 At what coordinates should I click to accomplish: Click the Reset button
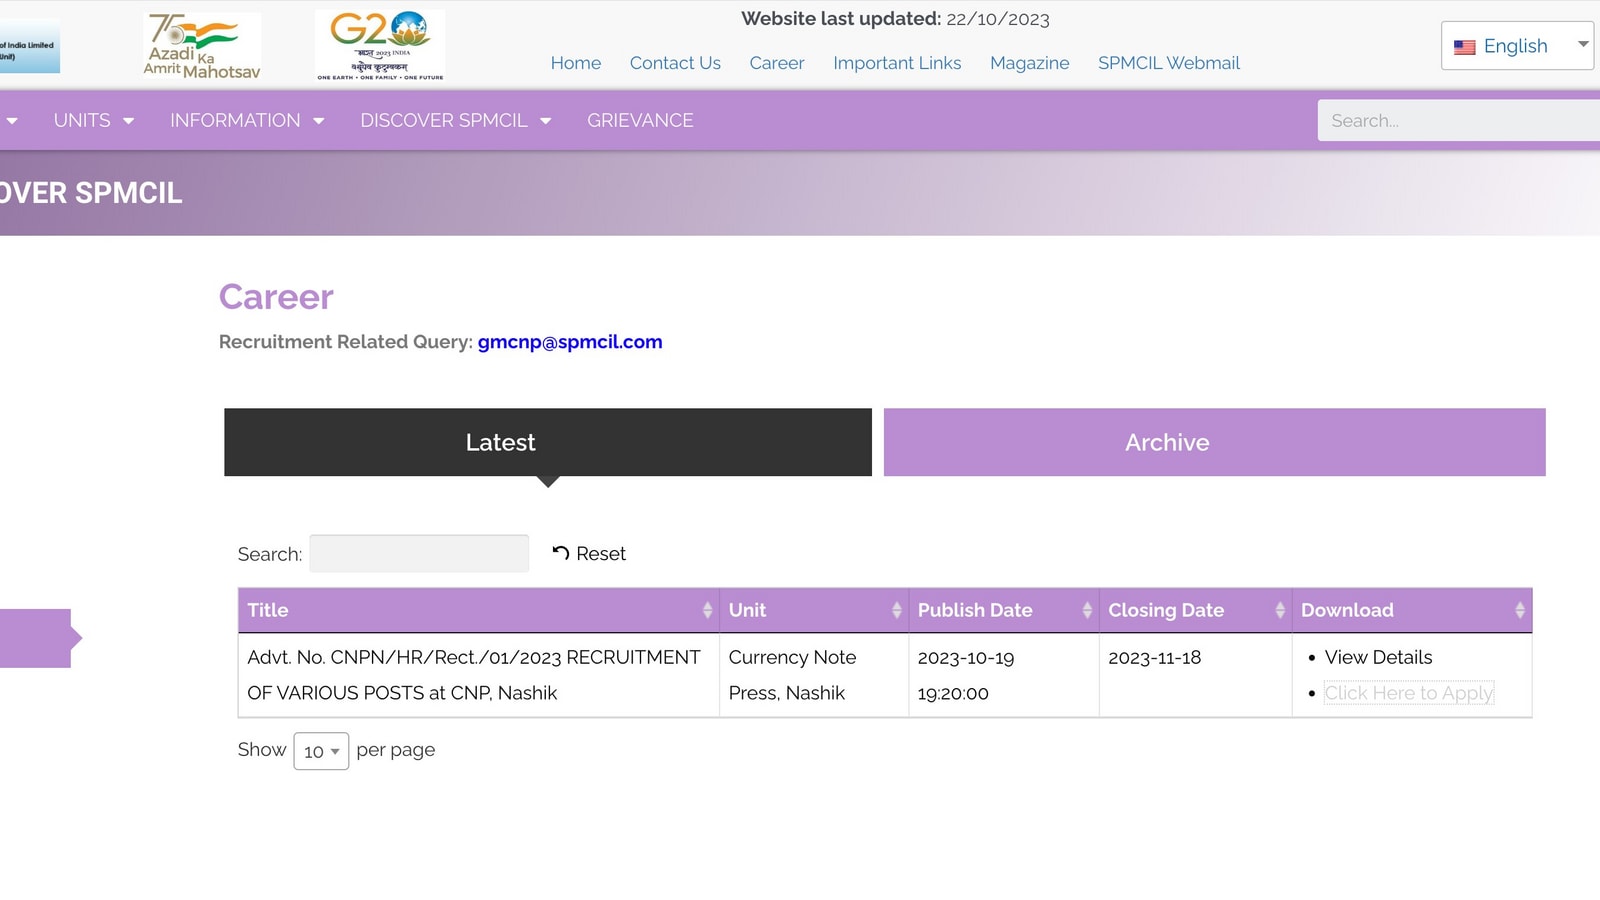(589, 553)
